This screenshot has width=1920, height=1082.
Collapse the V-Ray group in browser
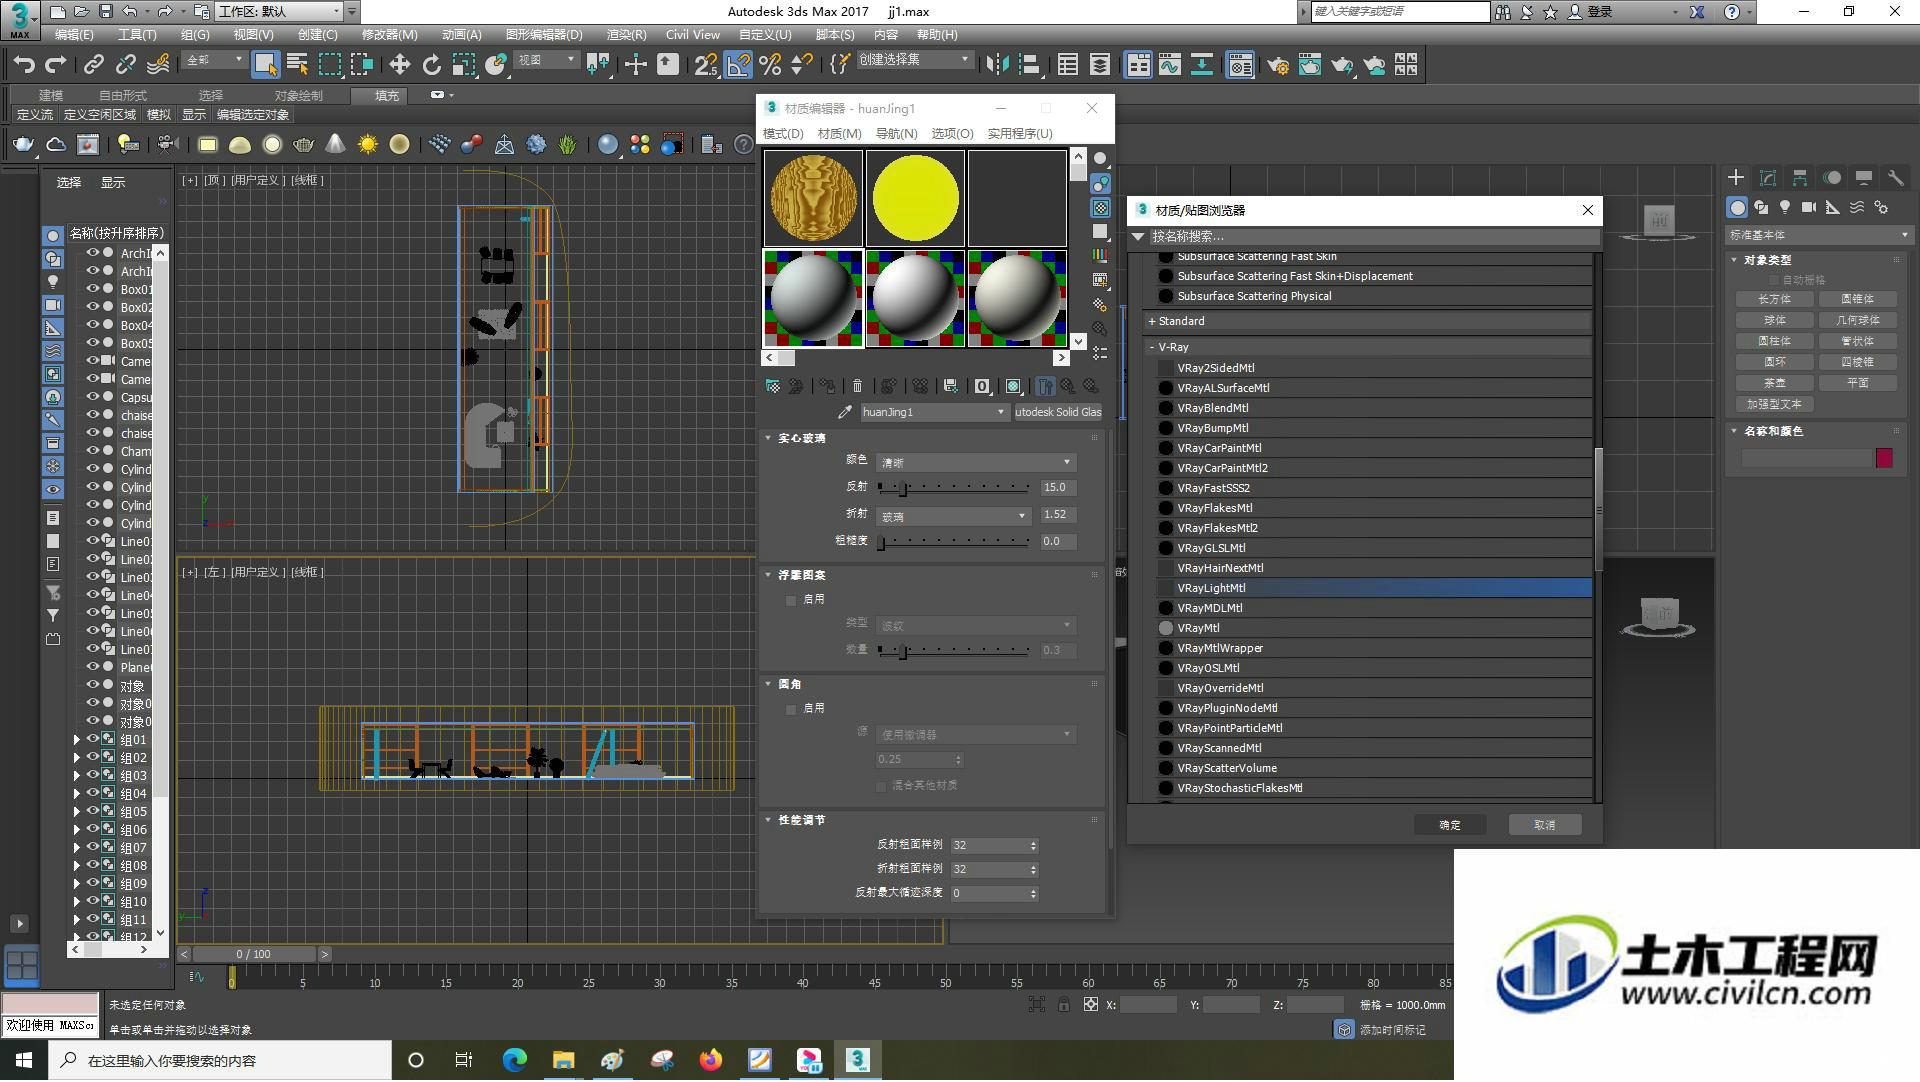tap(1152, 347)
